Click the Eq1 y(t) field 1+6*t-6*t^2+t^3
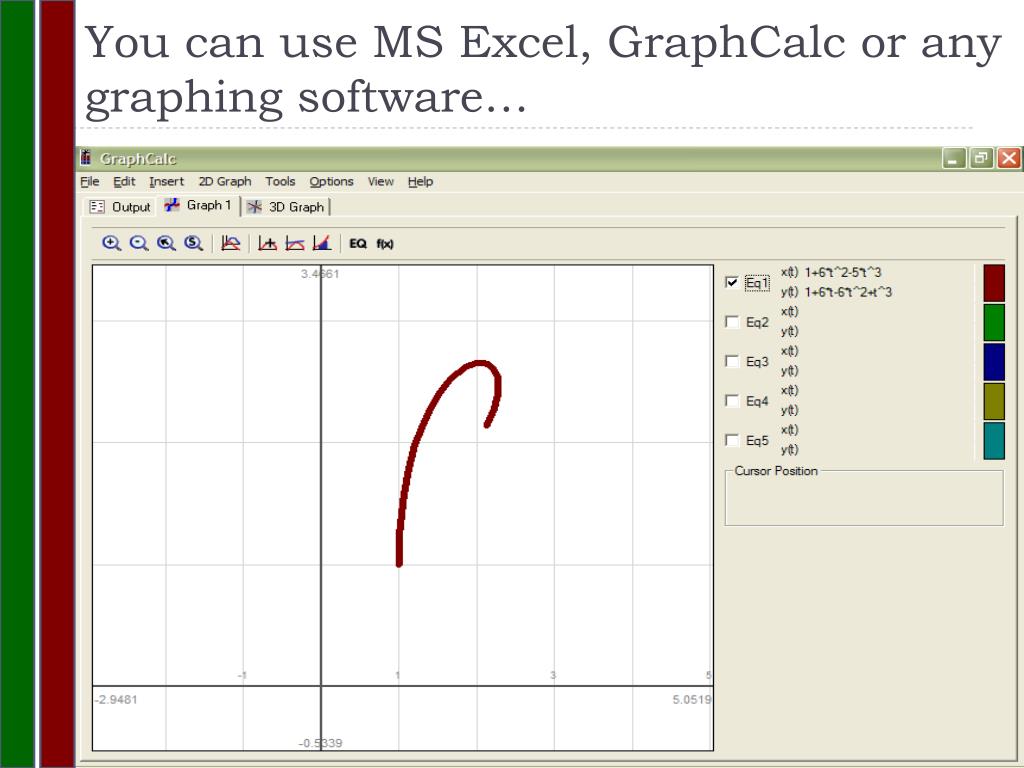1024x768 pixels. pyautogui.click(x=848, y=292)
